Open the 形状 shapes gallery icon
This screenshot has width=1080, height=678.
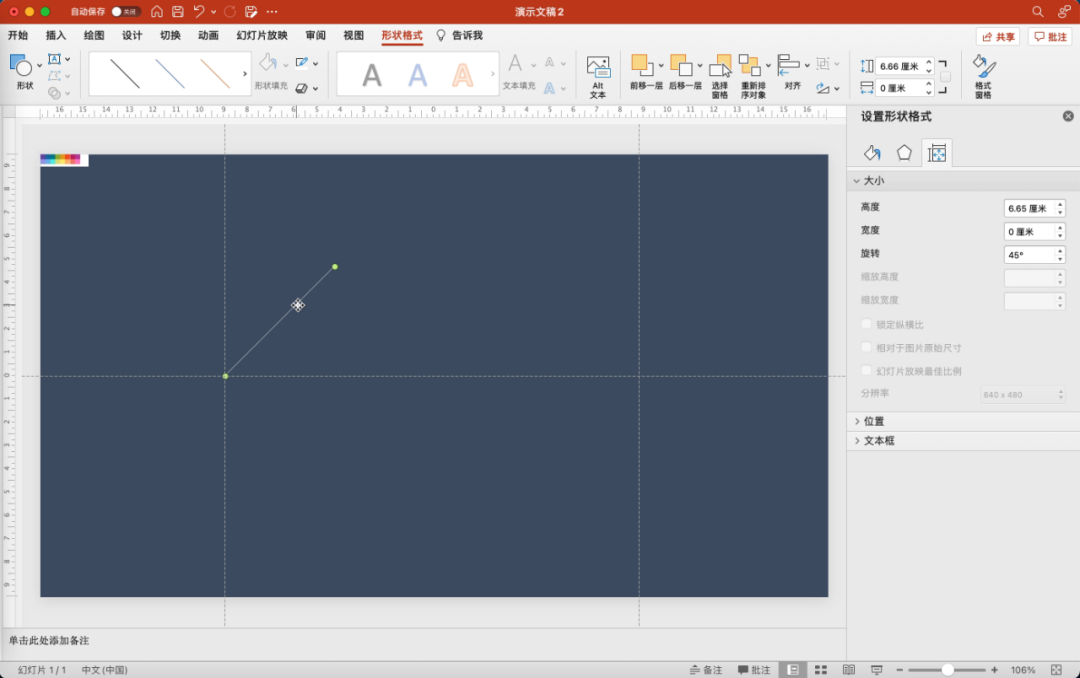[21, 66]
